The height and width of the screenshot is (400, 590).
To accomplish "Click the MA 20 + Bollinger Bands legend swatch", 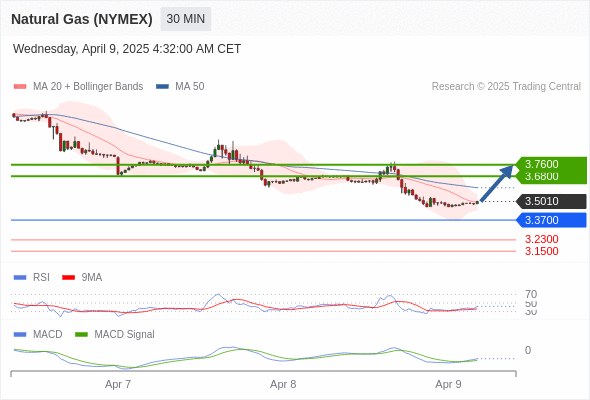I will (20, 87).
